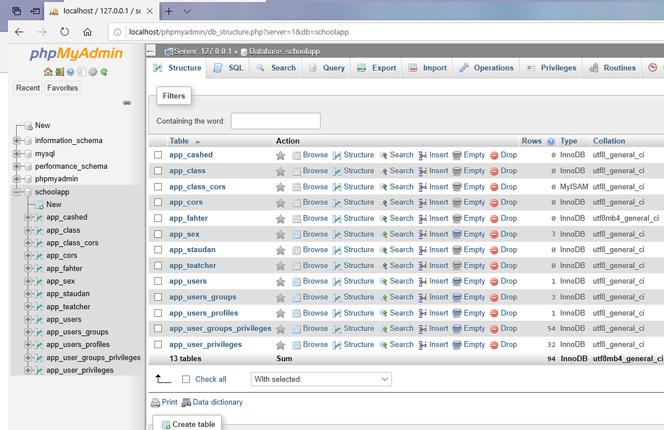Click the Data dictionary icon

pyautogui.click(x=186, y=402)
